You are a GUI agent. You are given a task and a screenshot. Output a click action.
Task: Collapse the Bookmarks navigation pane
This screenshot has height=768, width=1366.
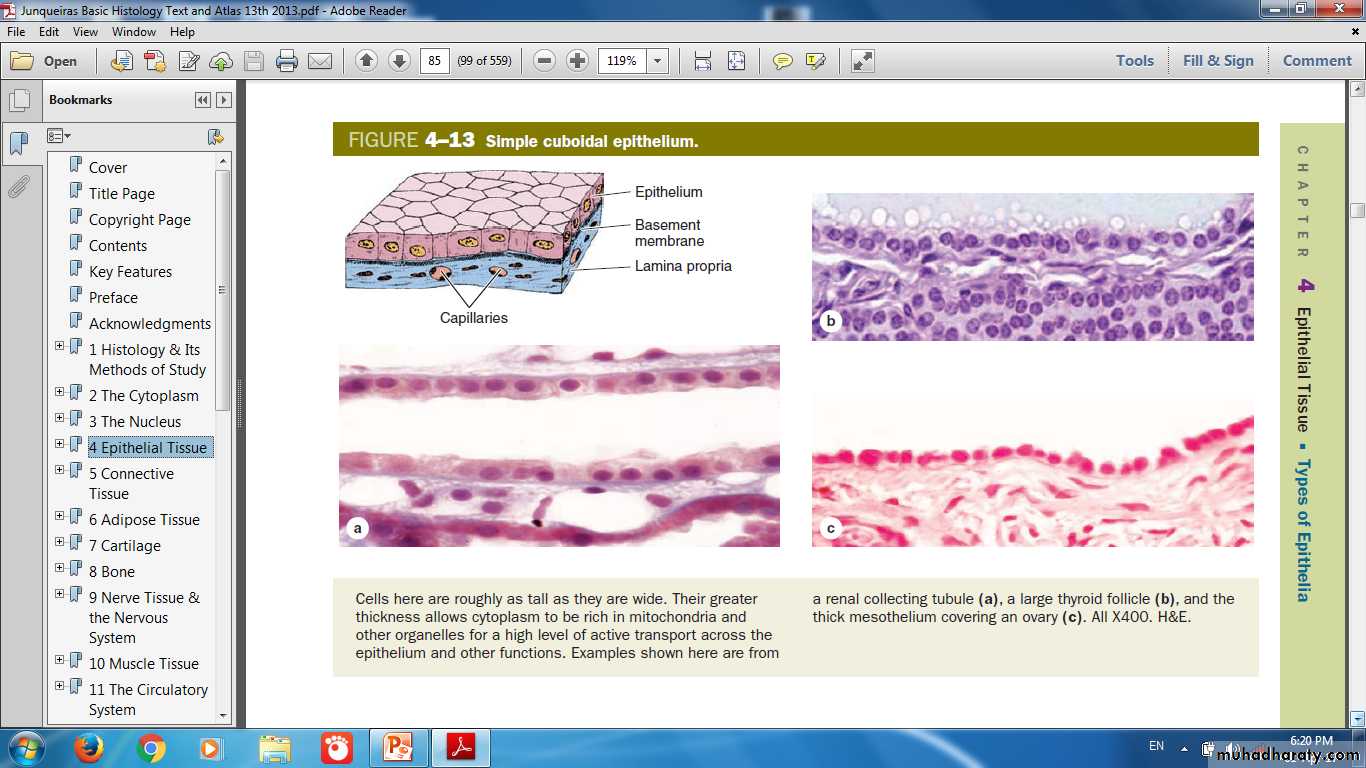click(x=203, y=100)
